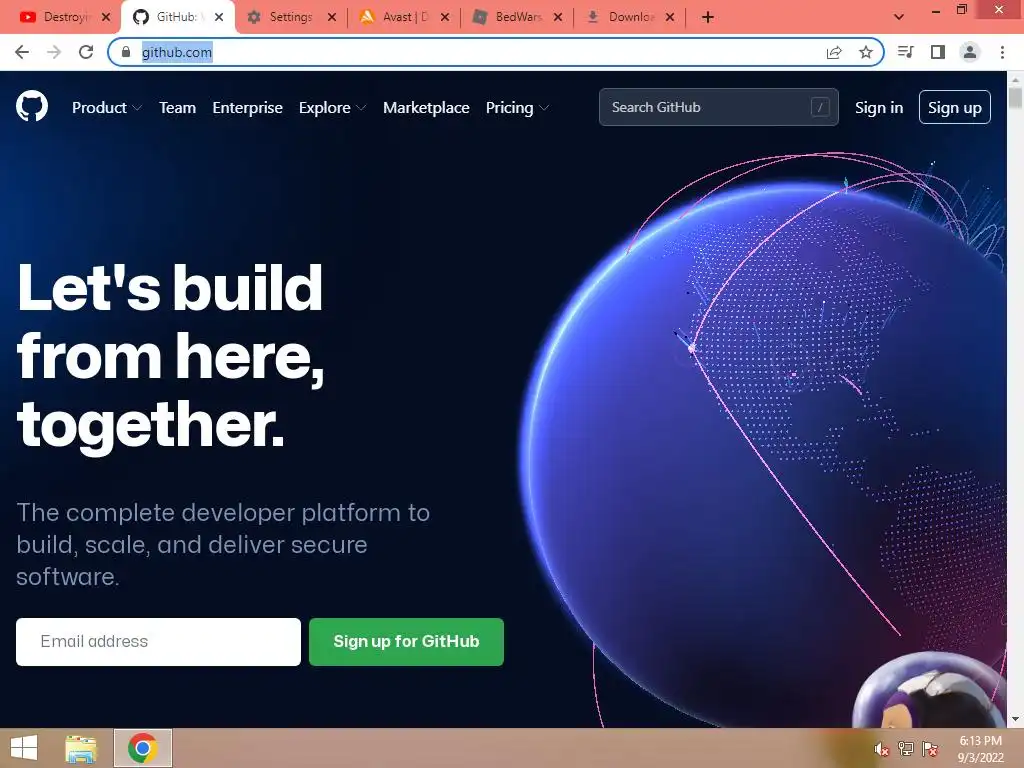Open the Action Center flag icon

(x=930, y=749)
